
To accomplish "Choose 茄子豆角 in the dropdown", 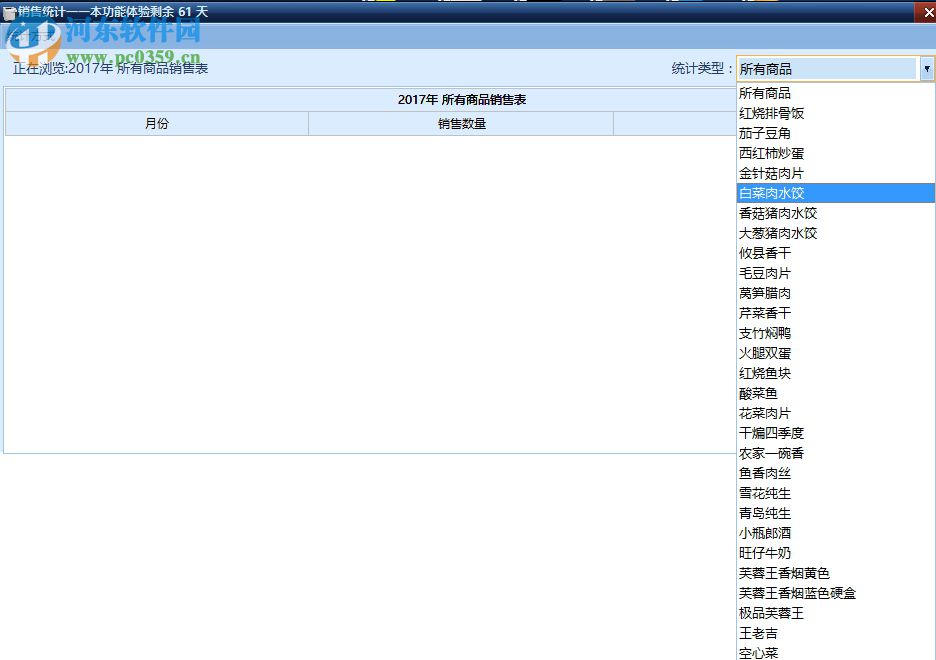I will coord(836,133).
